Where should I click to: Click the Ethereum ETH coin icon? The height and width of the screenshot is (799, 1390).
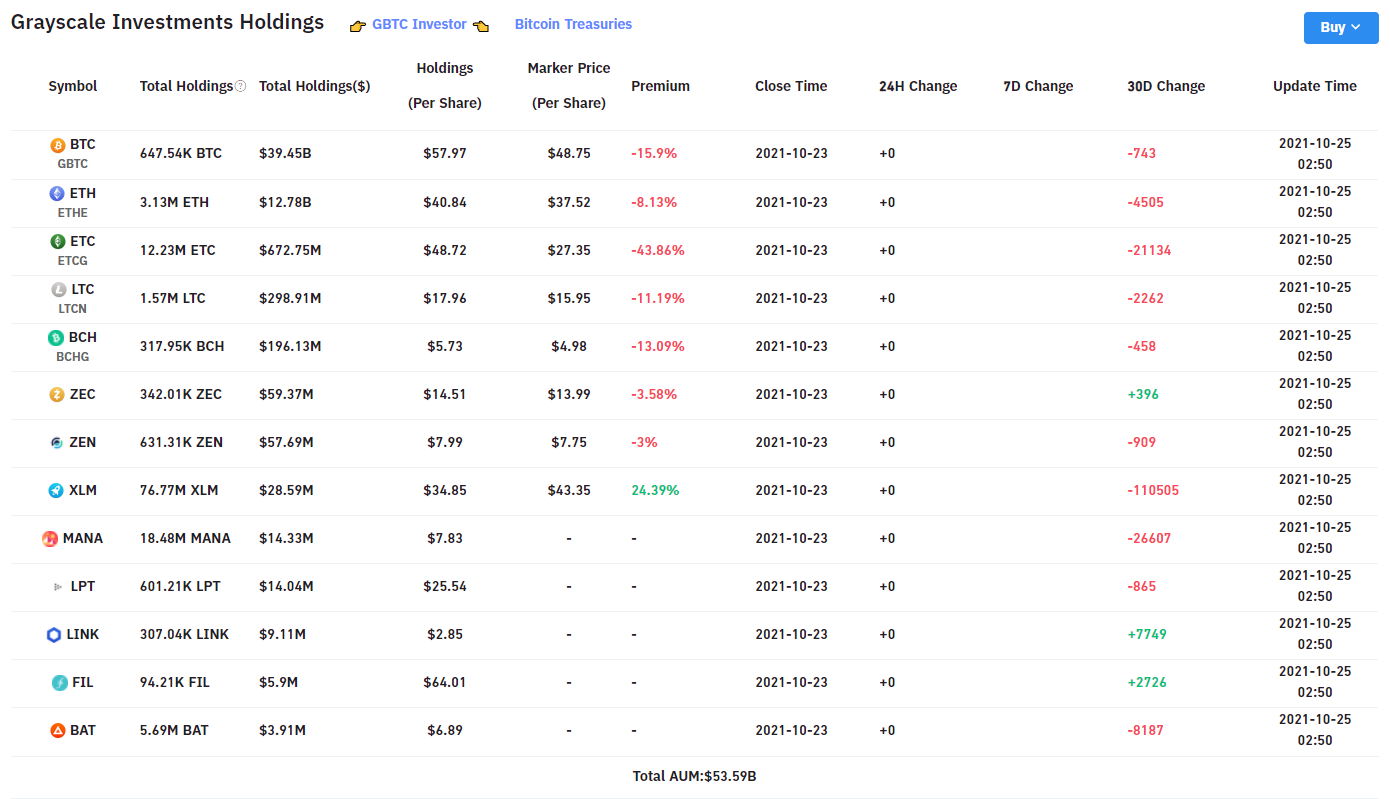pyautogui.click(x=57, y=193)
